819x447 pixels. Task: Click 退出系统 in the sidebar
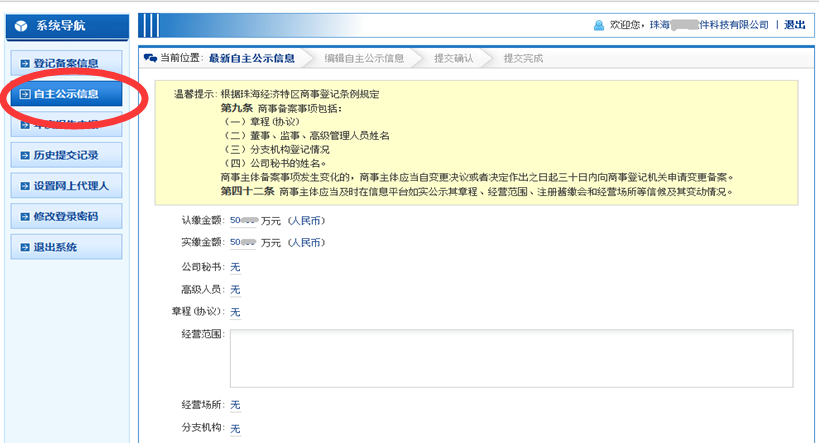tap(66, 247)
